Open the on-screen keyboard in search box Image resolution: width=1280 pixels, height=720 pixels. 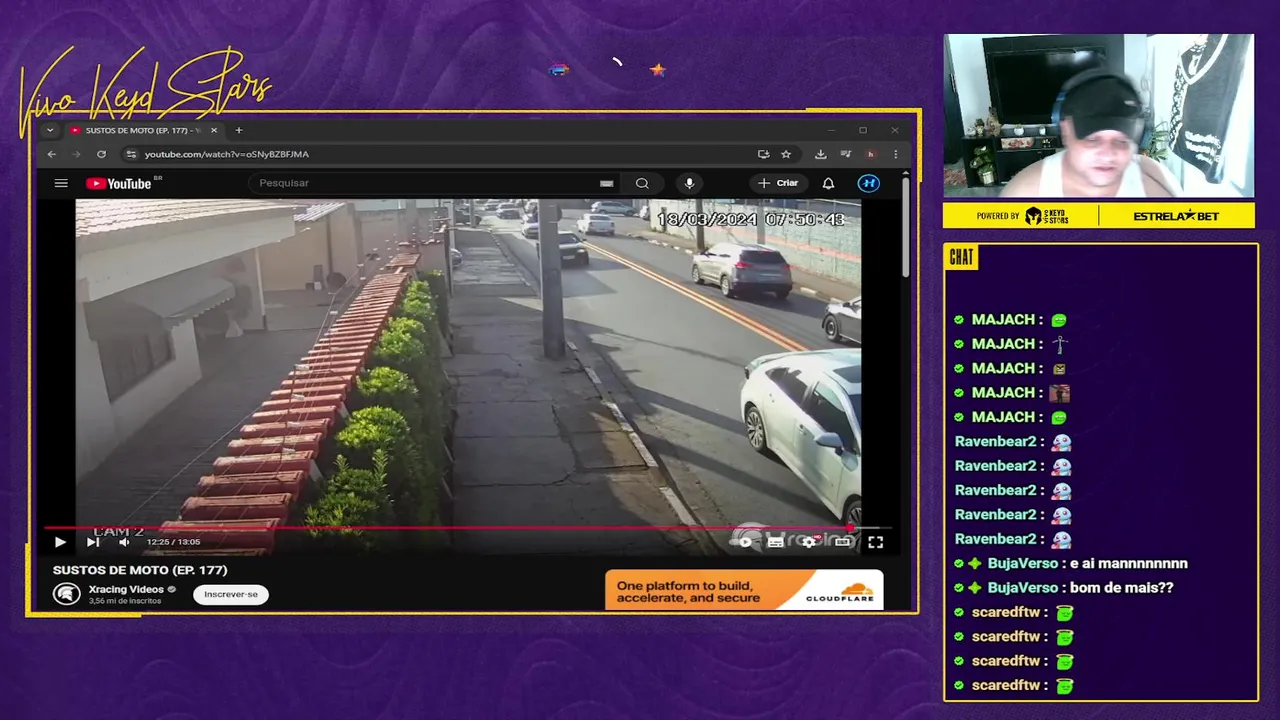click(x=606, y=183)
